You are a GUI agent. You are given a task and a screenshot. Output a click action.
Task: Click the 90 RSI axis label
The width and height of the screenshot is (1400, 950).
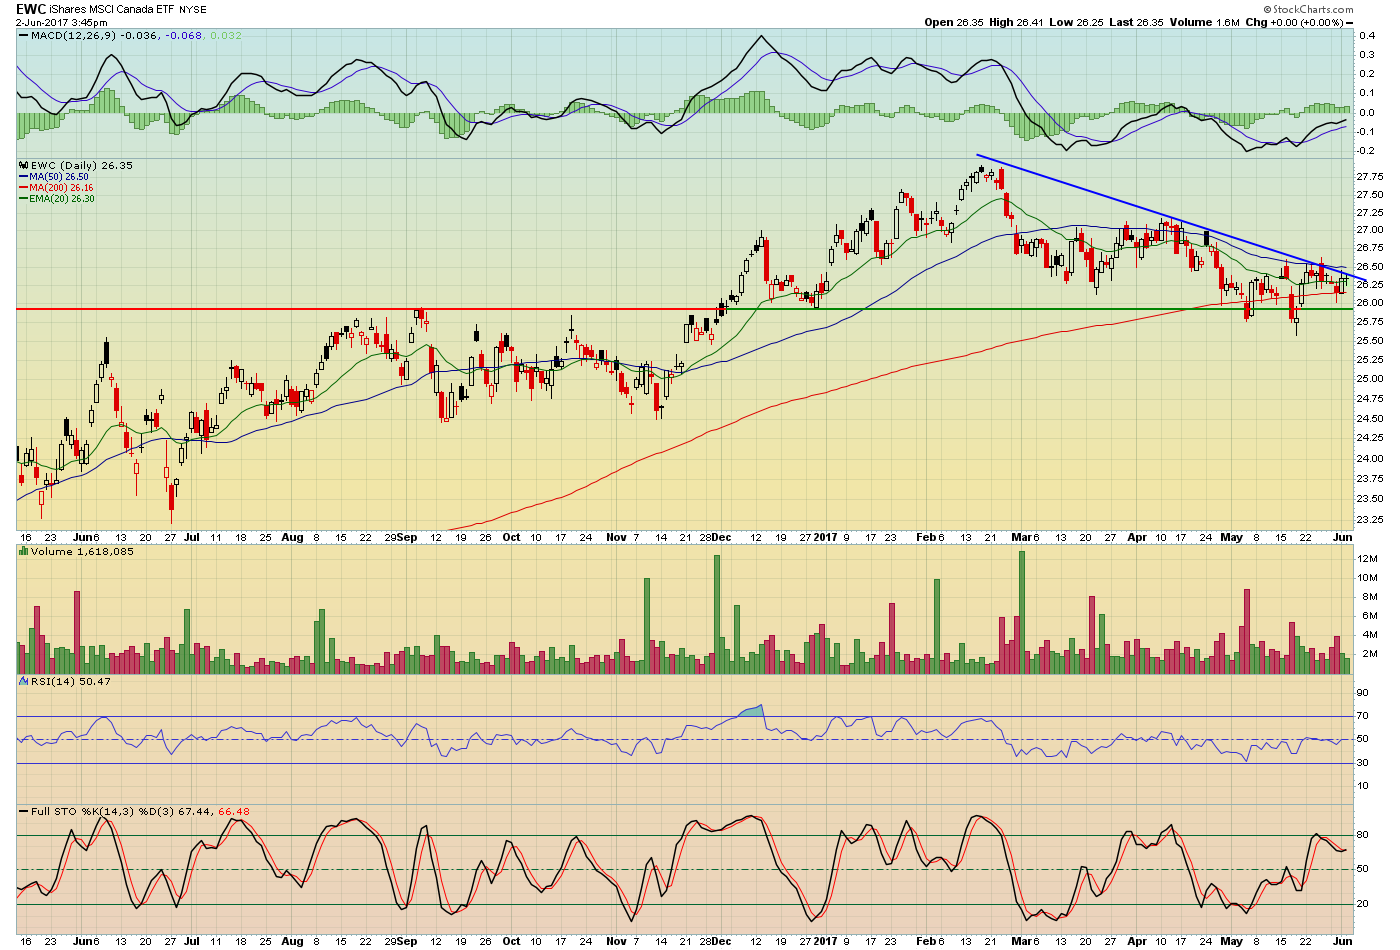click(1362, 693)
